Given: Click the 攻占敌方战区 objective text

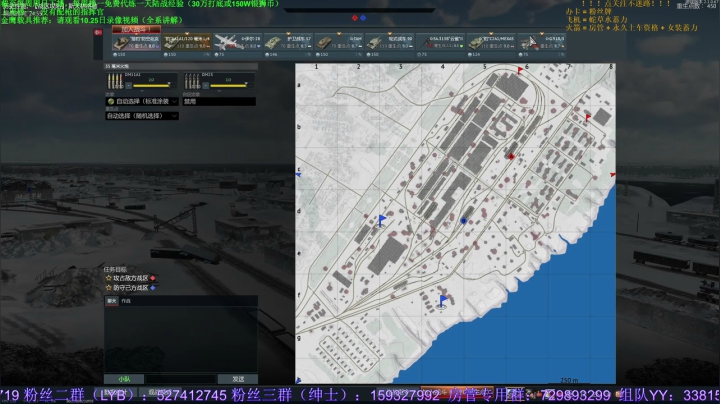Looking at the screenshot, I should point(131,278).
